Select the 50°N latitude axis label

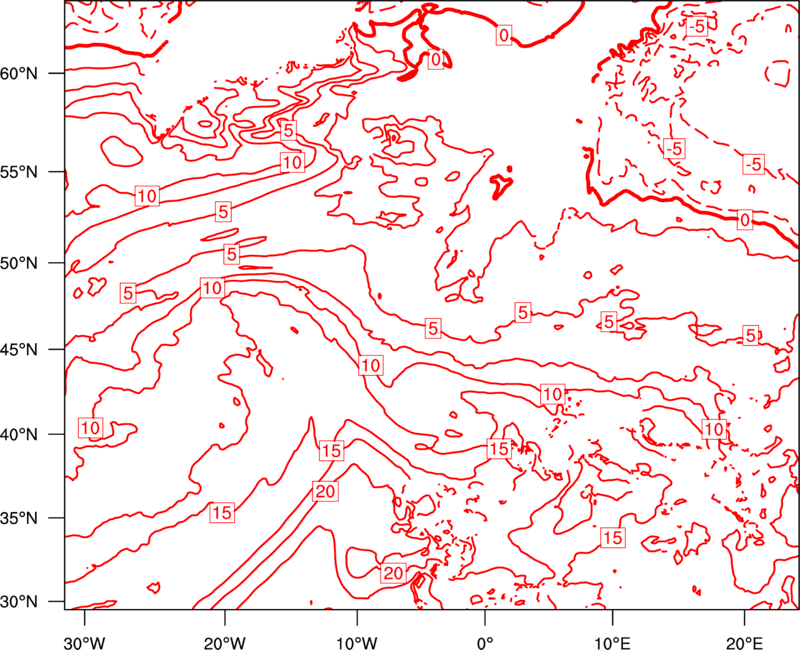pos(19,263)
